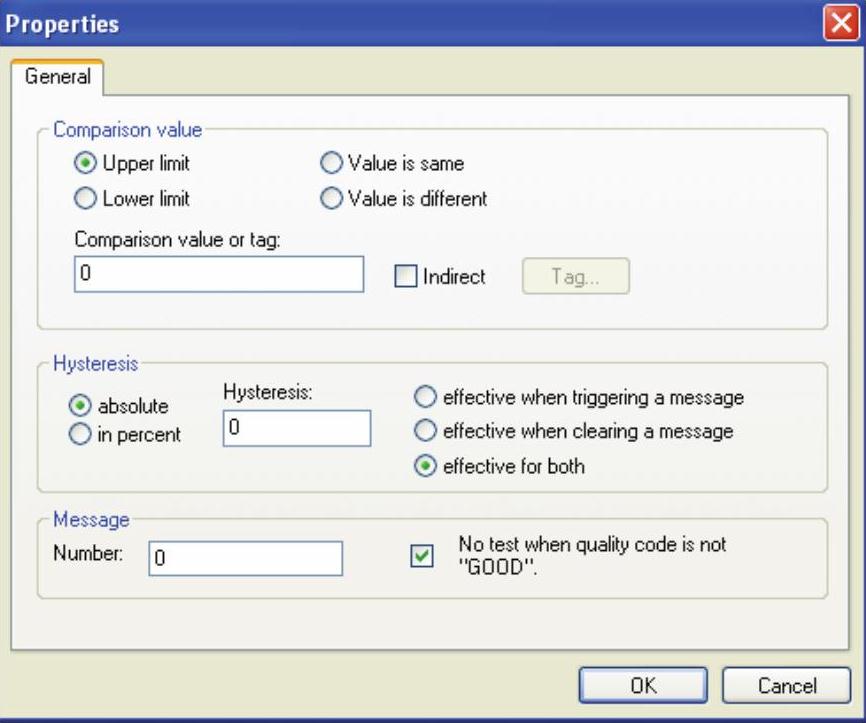This screenshot has height=723, width=866.
Task: Switch to the General tab
Action: pyautogui.click(x=57, y=76)
